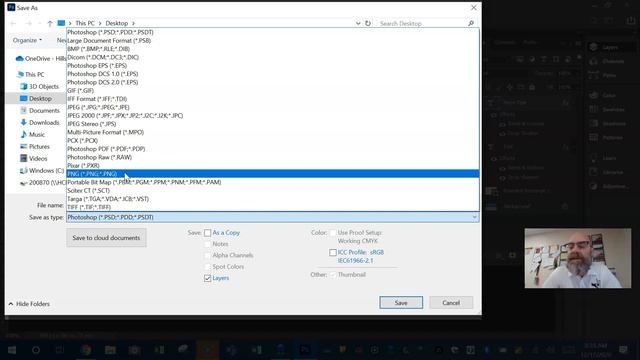Open Gradients panel in Photoshop window
The height and width of the screenshot is (360, 640).
608,123
